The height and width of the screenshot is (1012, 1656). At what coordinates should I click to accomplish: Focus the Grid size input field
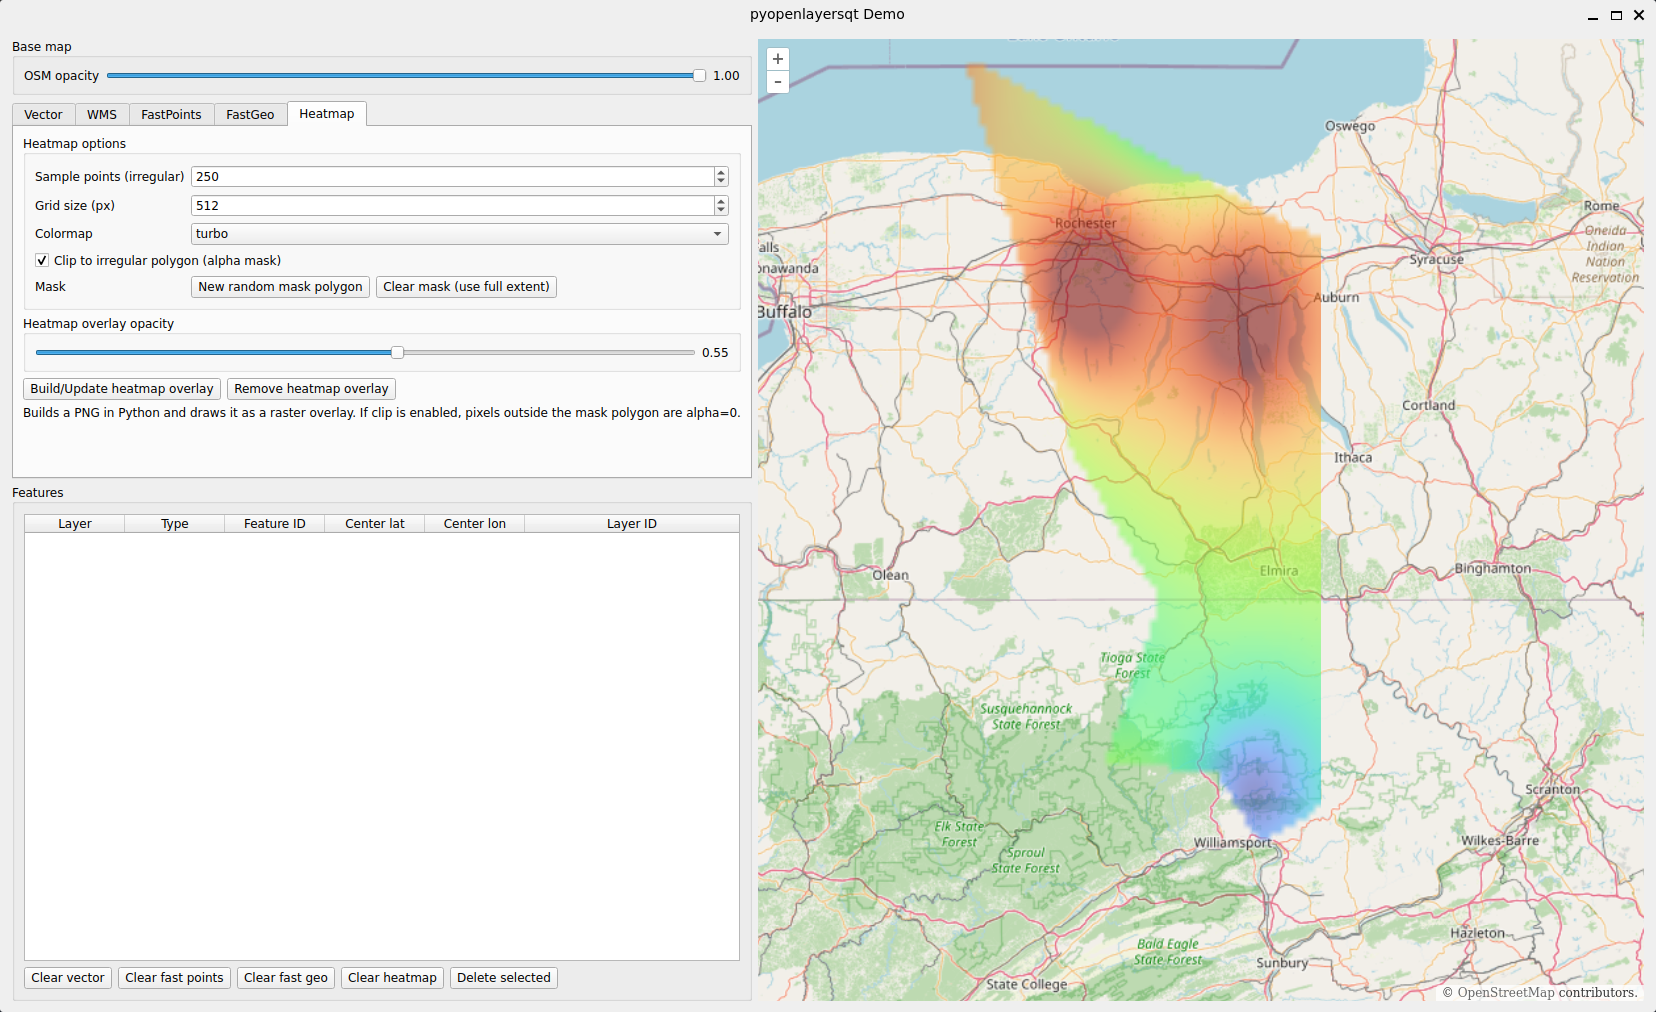452,206
